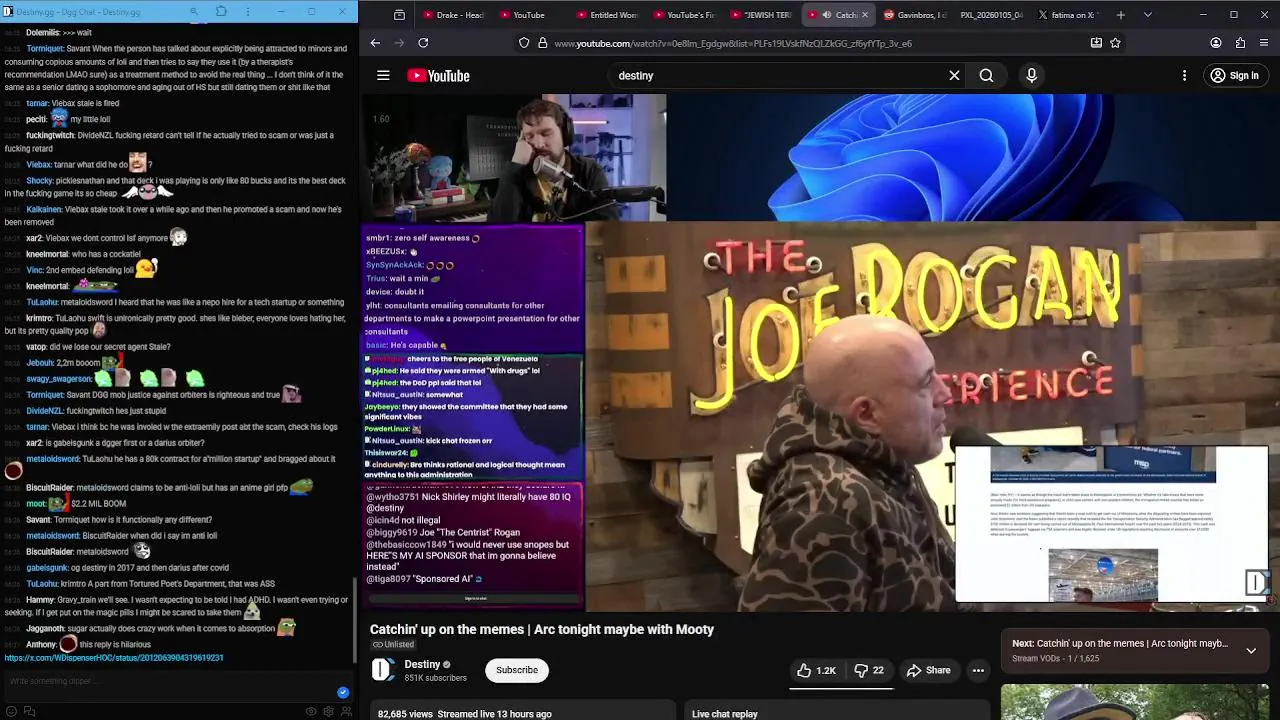Click the video player to pause playback
Viewport: 1280px width, 720px height.
click(820, 352)
